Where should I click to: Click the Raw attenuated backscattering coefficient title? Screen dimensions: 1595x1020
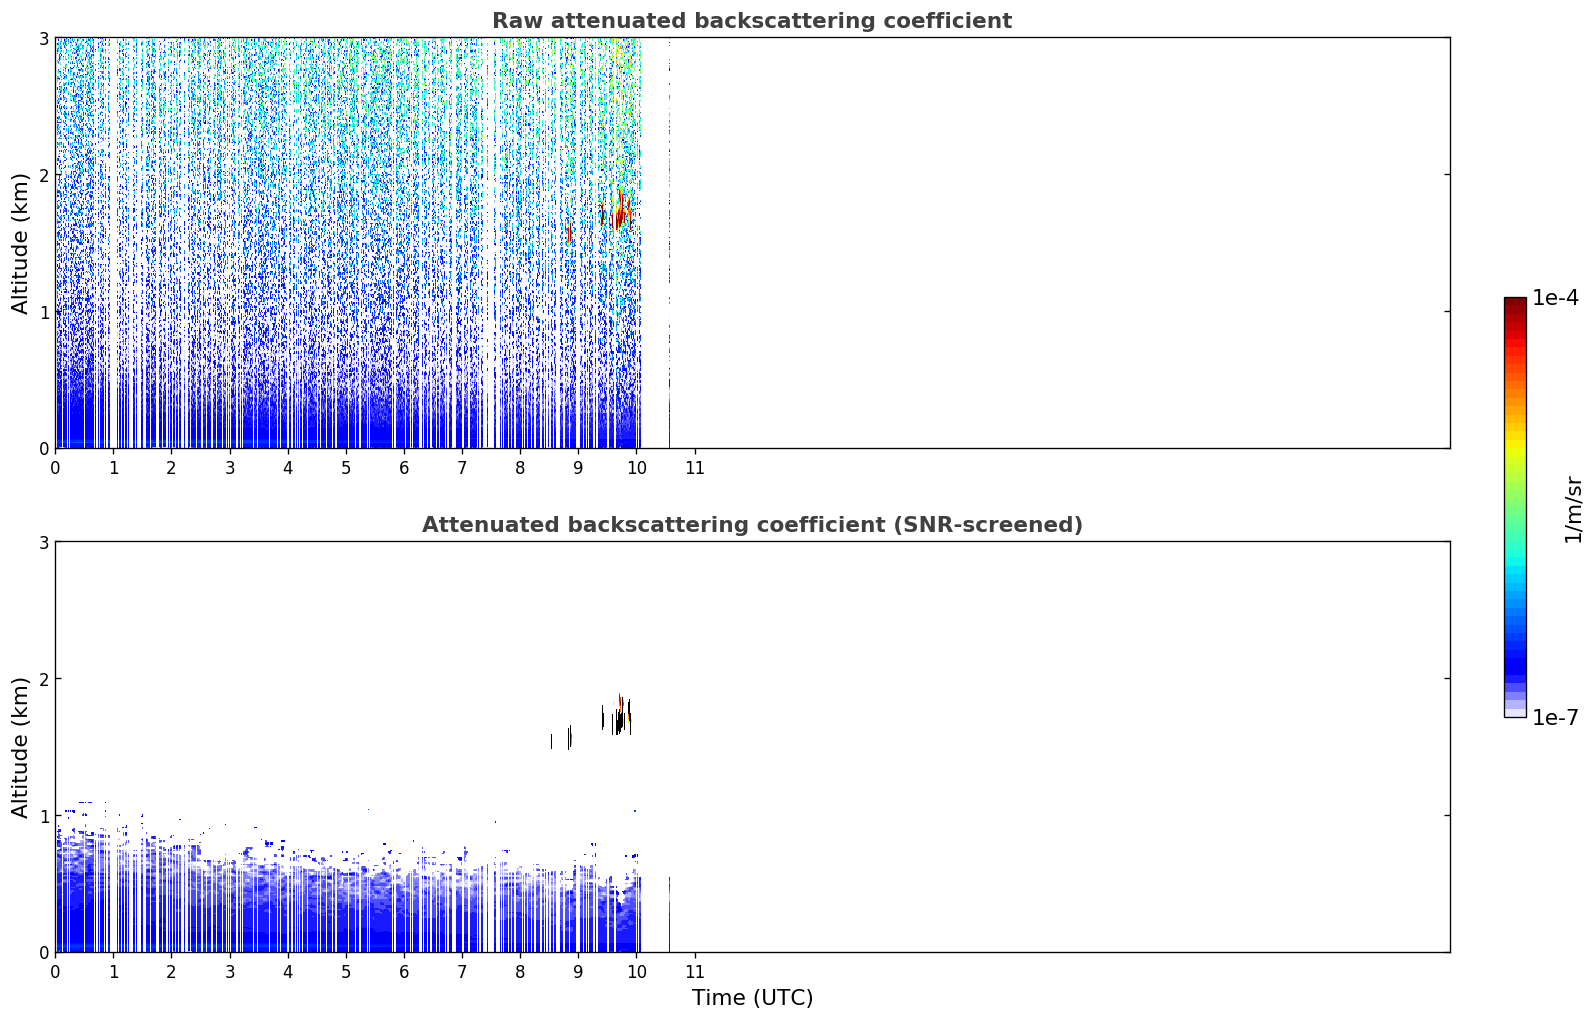point(752,21)
